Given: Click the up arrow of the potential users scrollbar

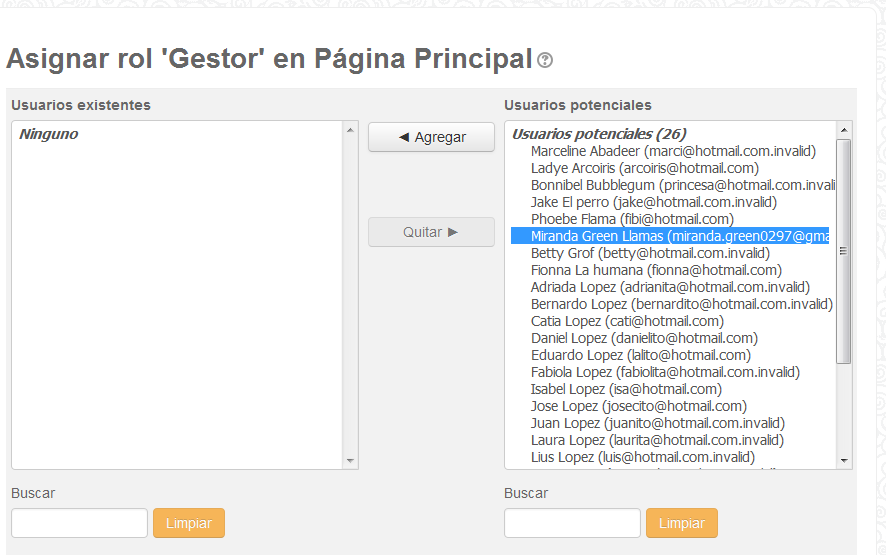Looking at the screenshot, I should [x=844, y=131].
